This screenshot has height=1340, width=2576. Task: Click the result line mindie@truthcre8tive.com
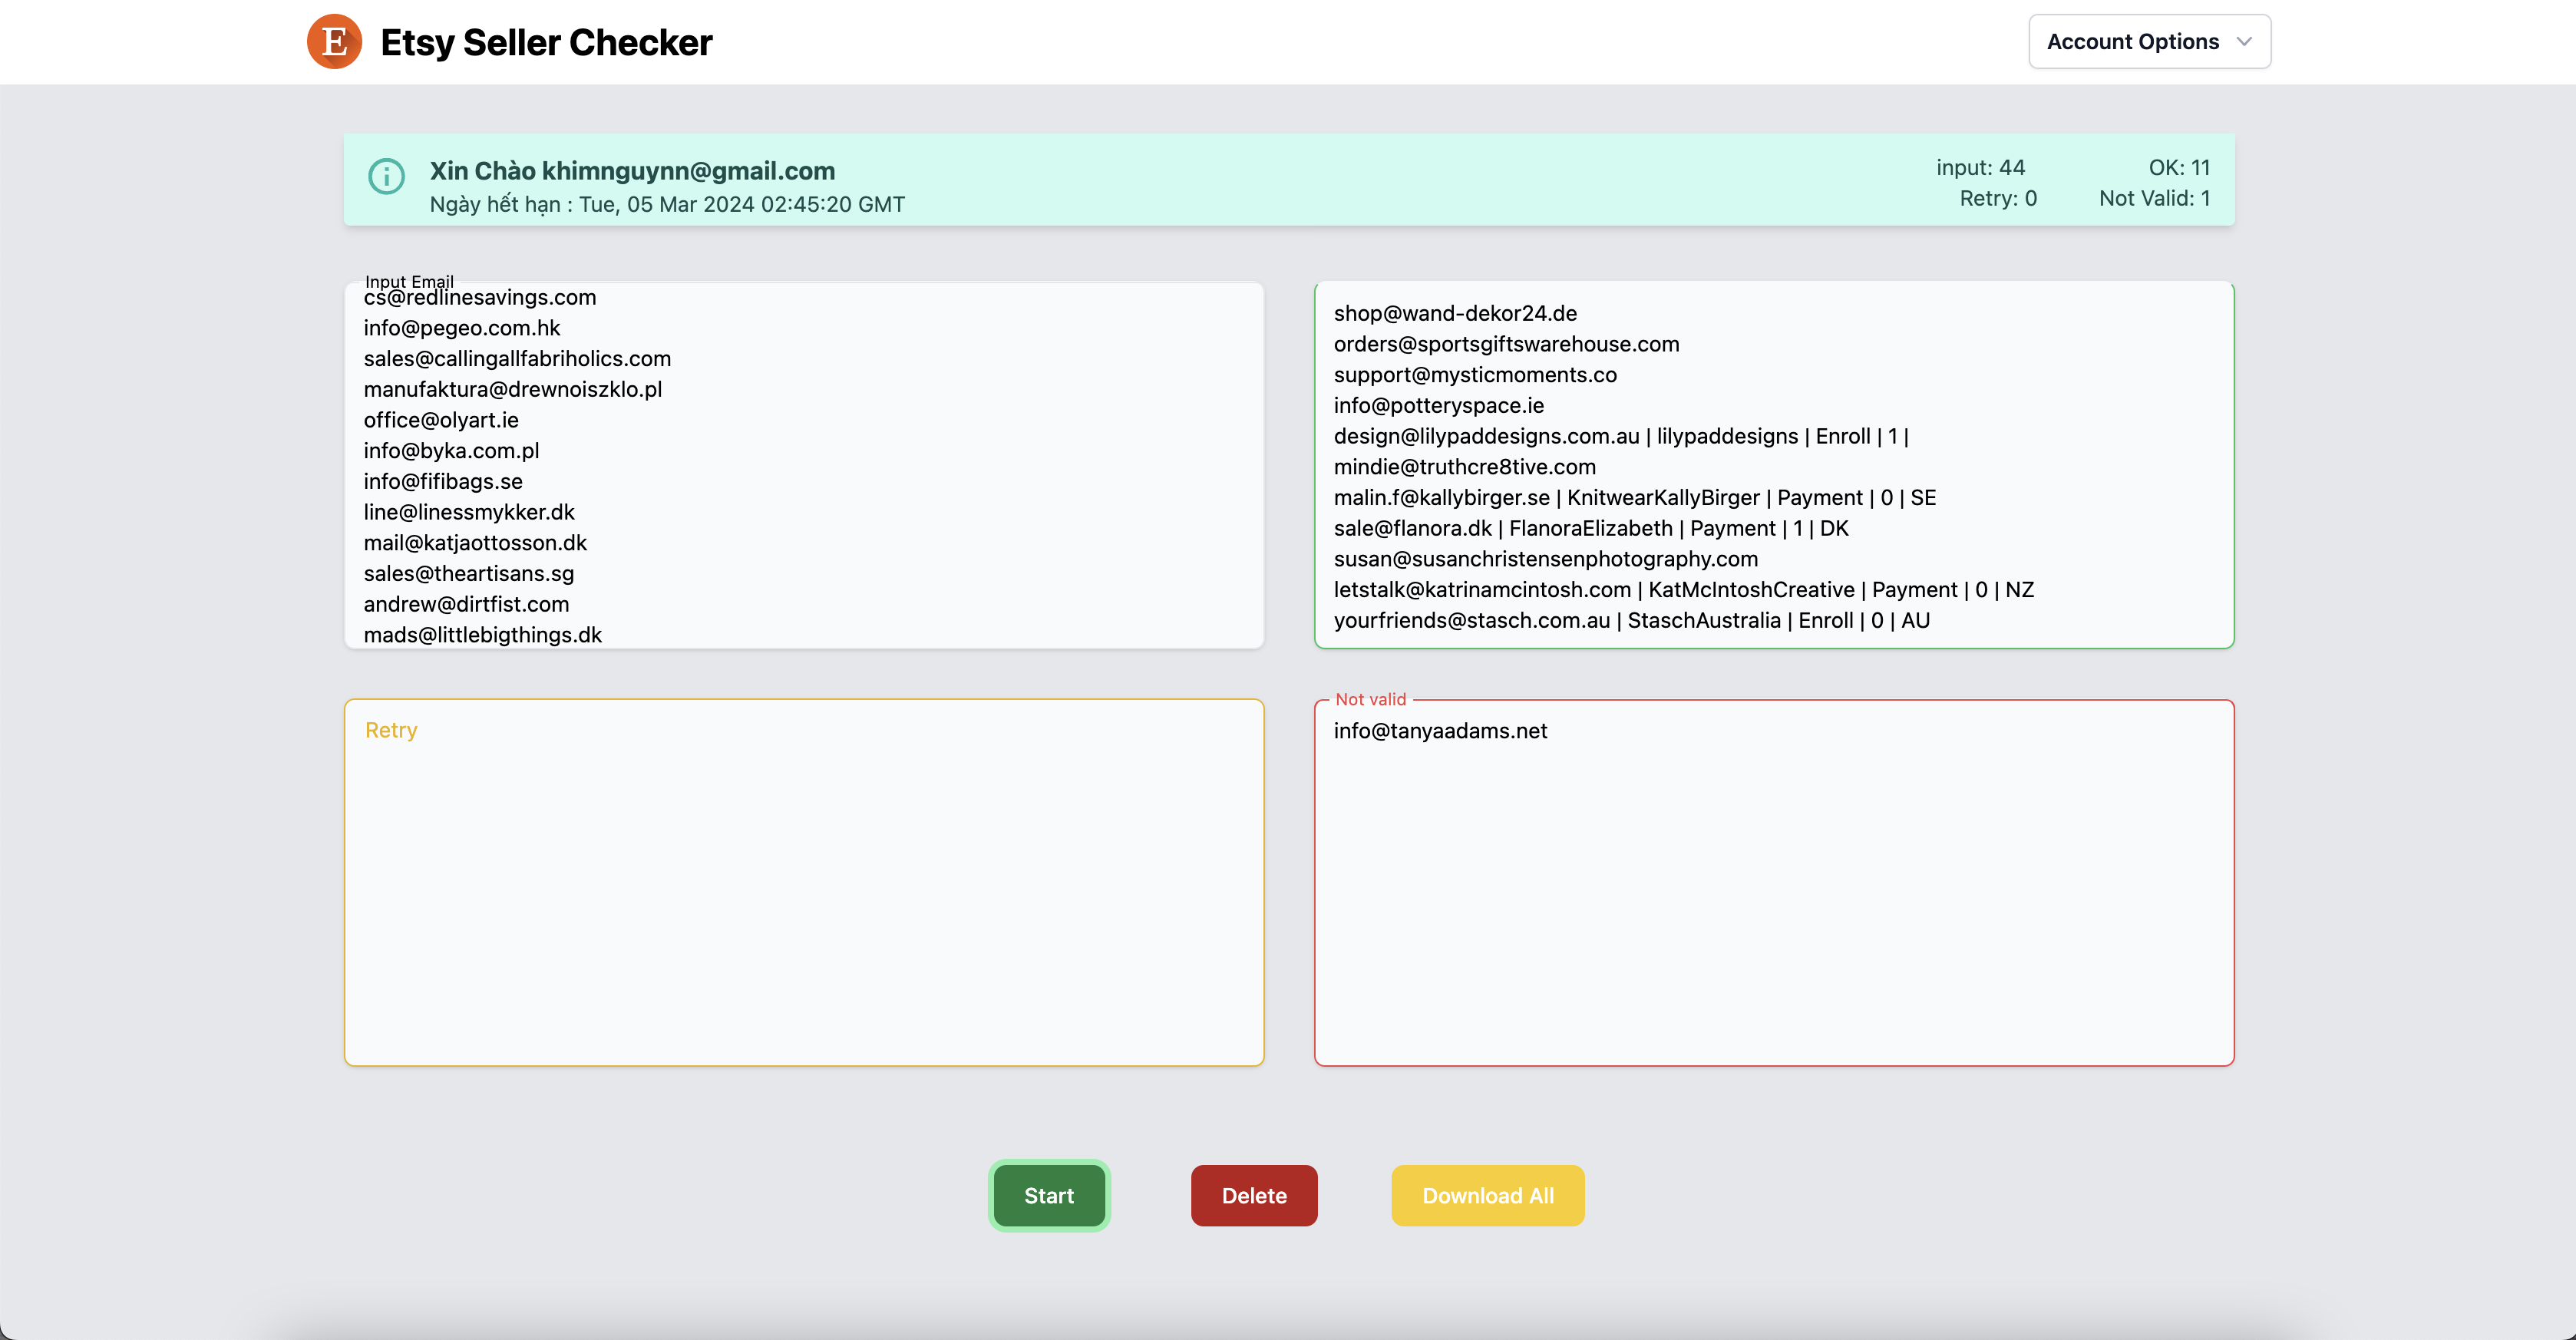[x=1464, y=466]
